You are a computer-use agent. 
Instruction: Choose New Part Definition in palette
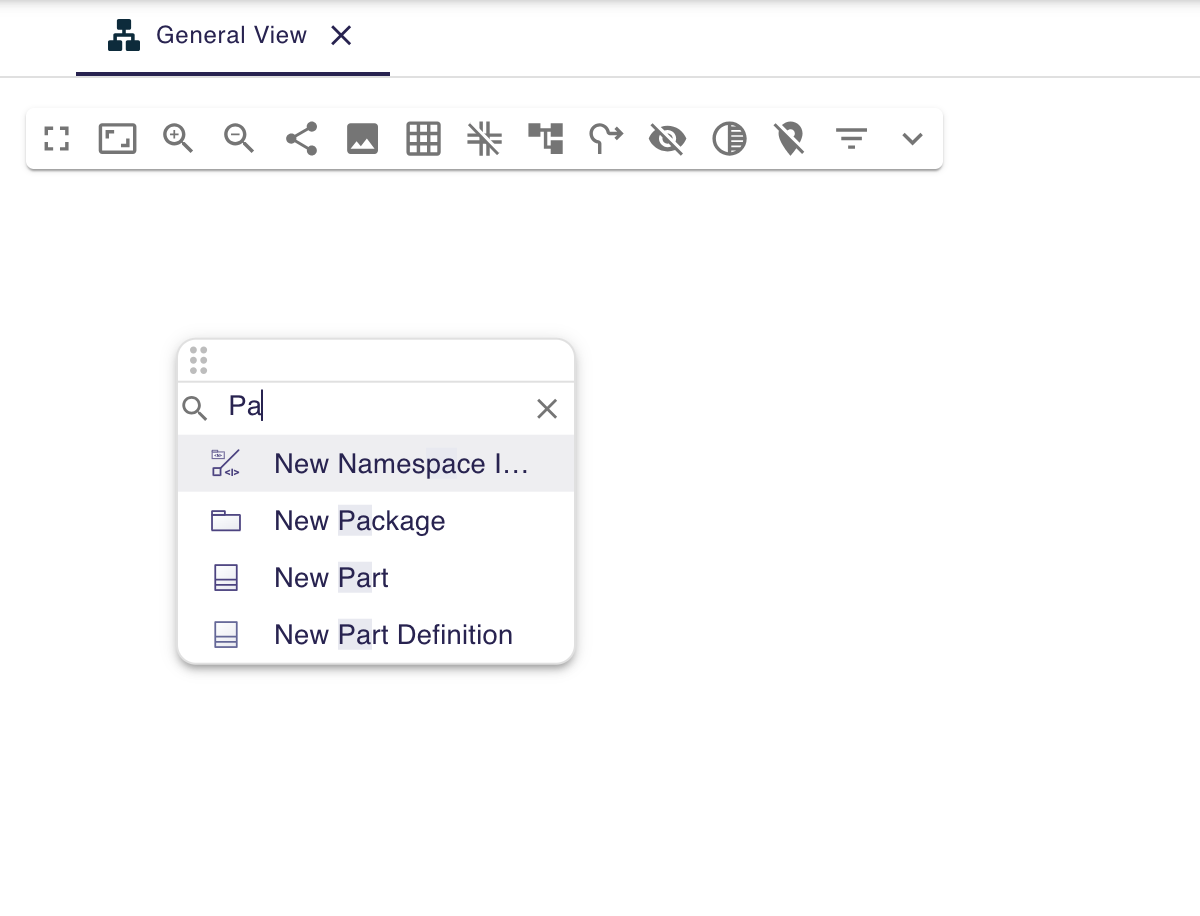pos(392,634)
